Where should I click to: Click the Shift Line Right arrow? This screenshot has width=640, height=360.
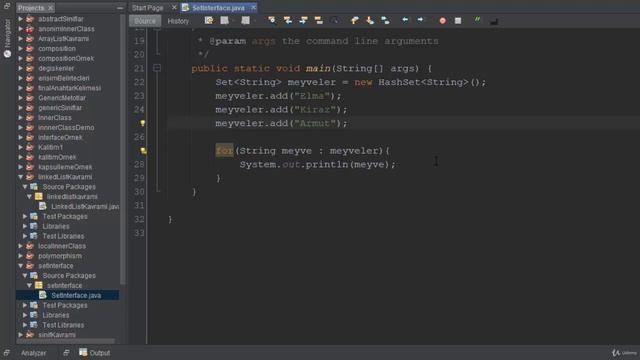(x=420, y=20)
